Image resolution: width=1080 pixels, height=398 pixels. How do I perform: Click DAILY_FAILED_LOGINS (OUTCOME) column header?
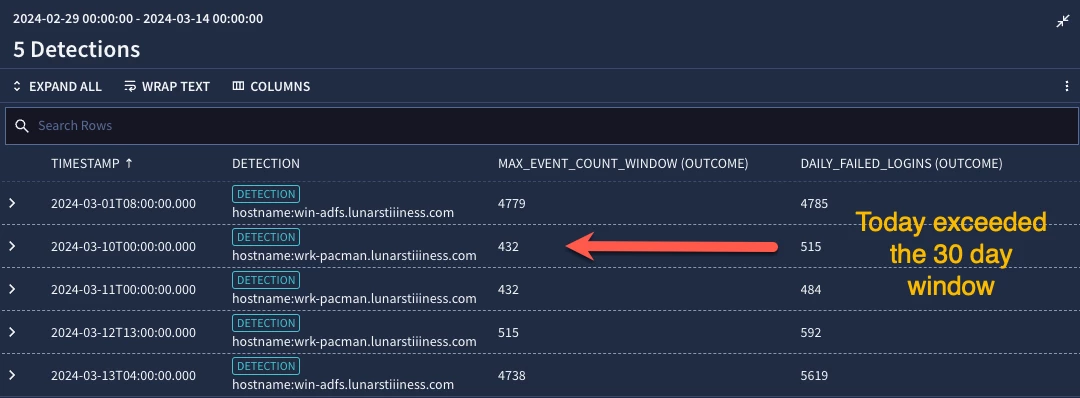tap(901, 164)
